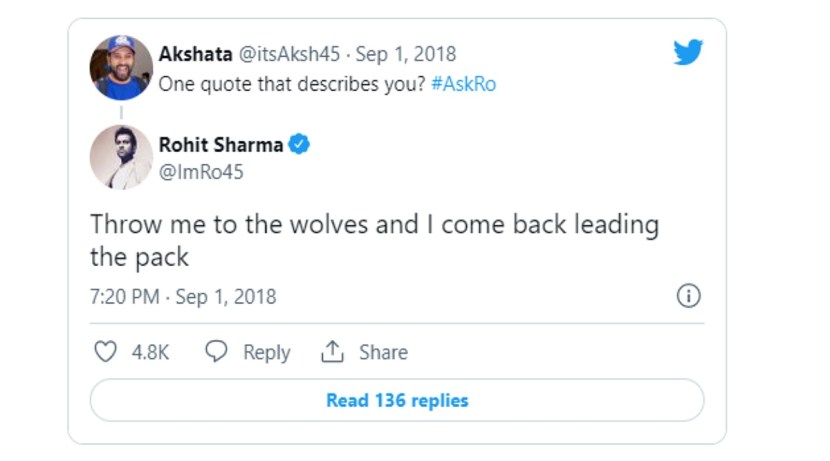Like the tweet with heart icon
830x461 pixels.
pyautogui.click(x=105, y=351)
